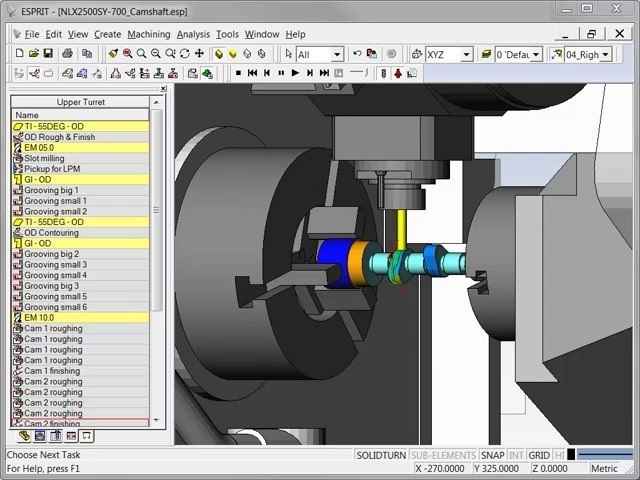Open the Analysis menu

pyautogui.click(x=193, y=34)
